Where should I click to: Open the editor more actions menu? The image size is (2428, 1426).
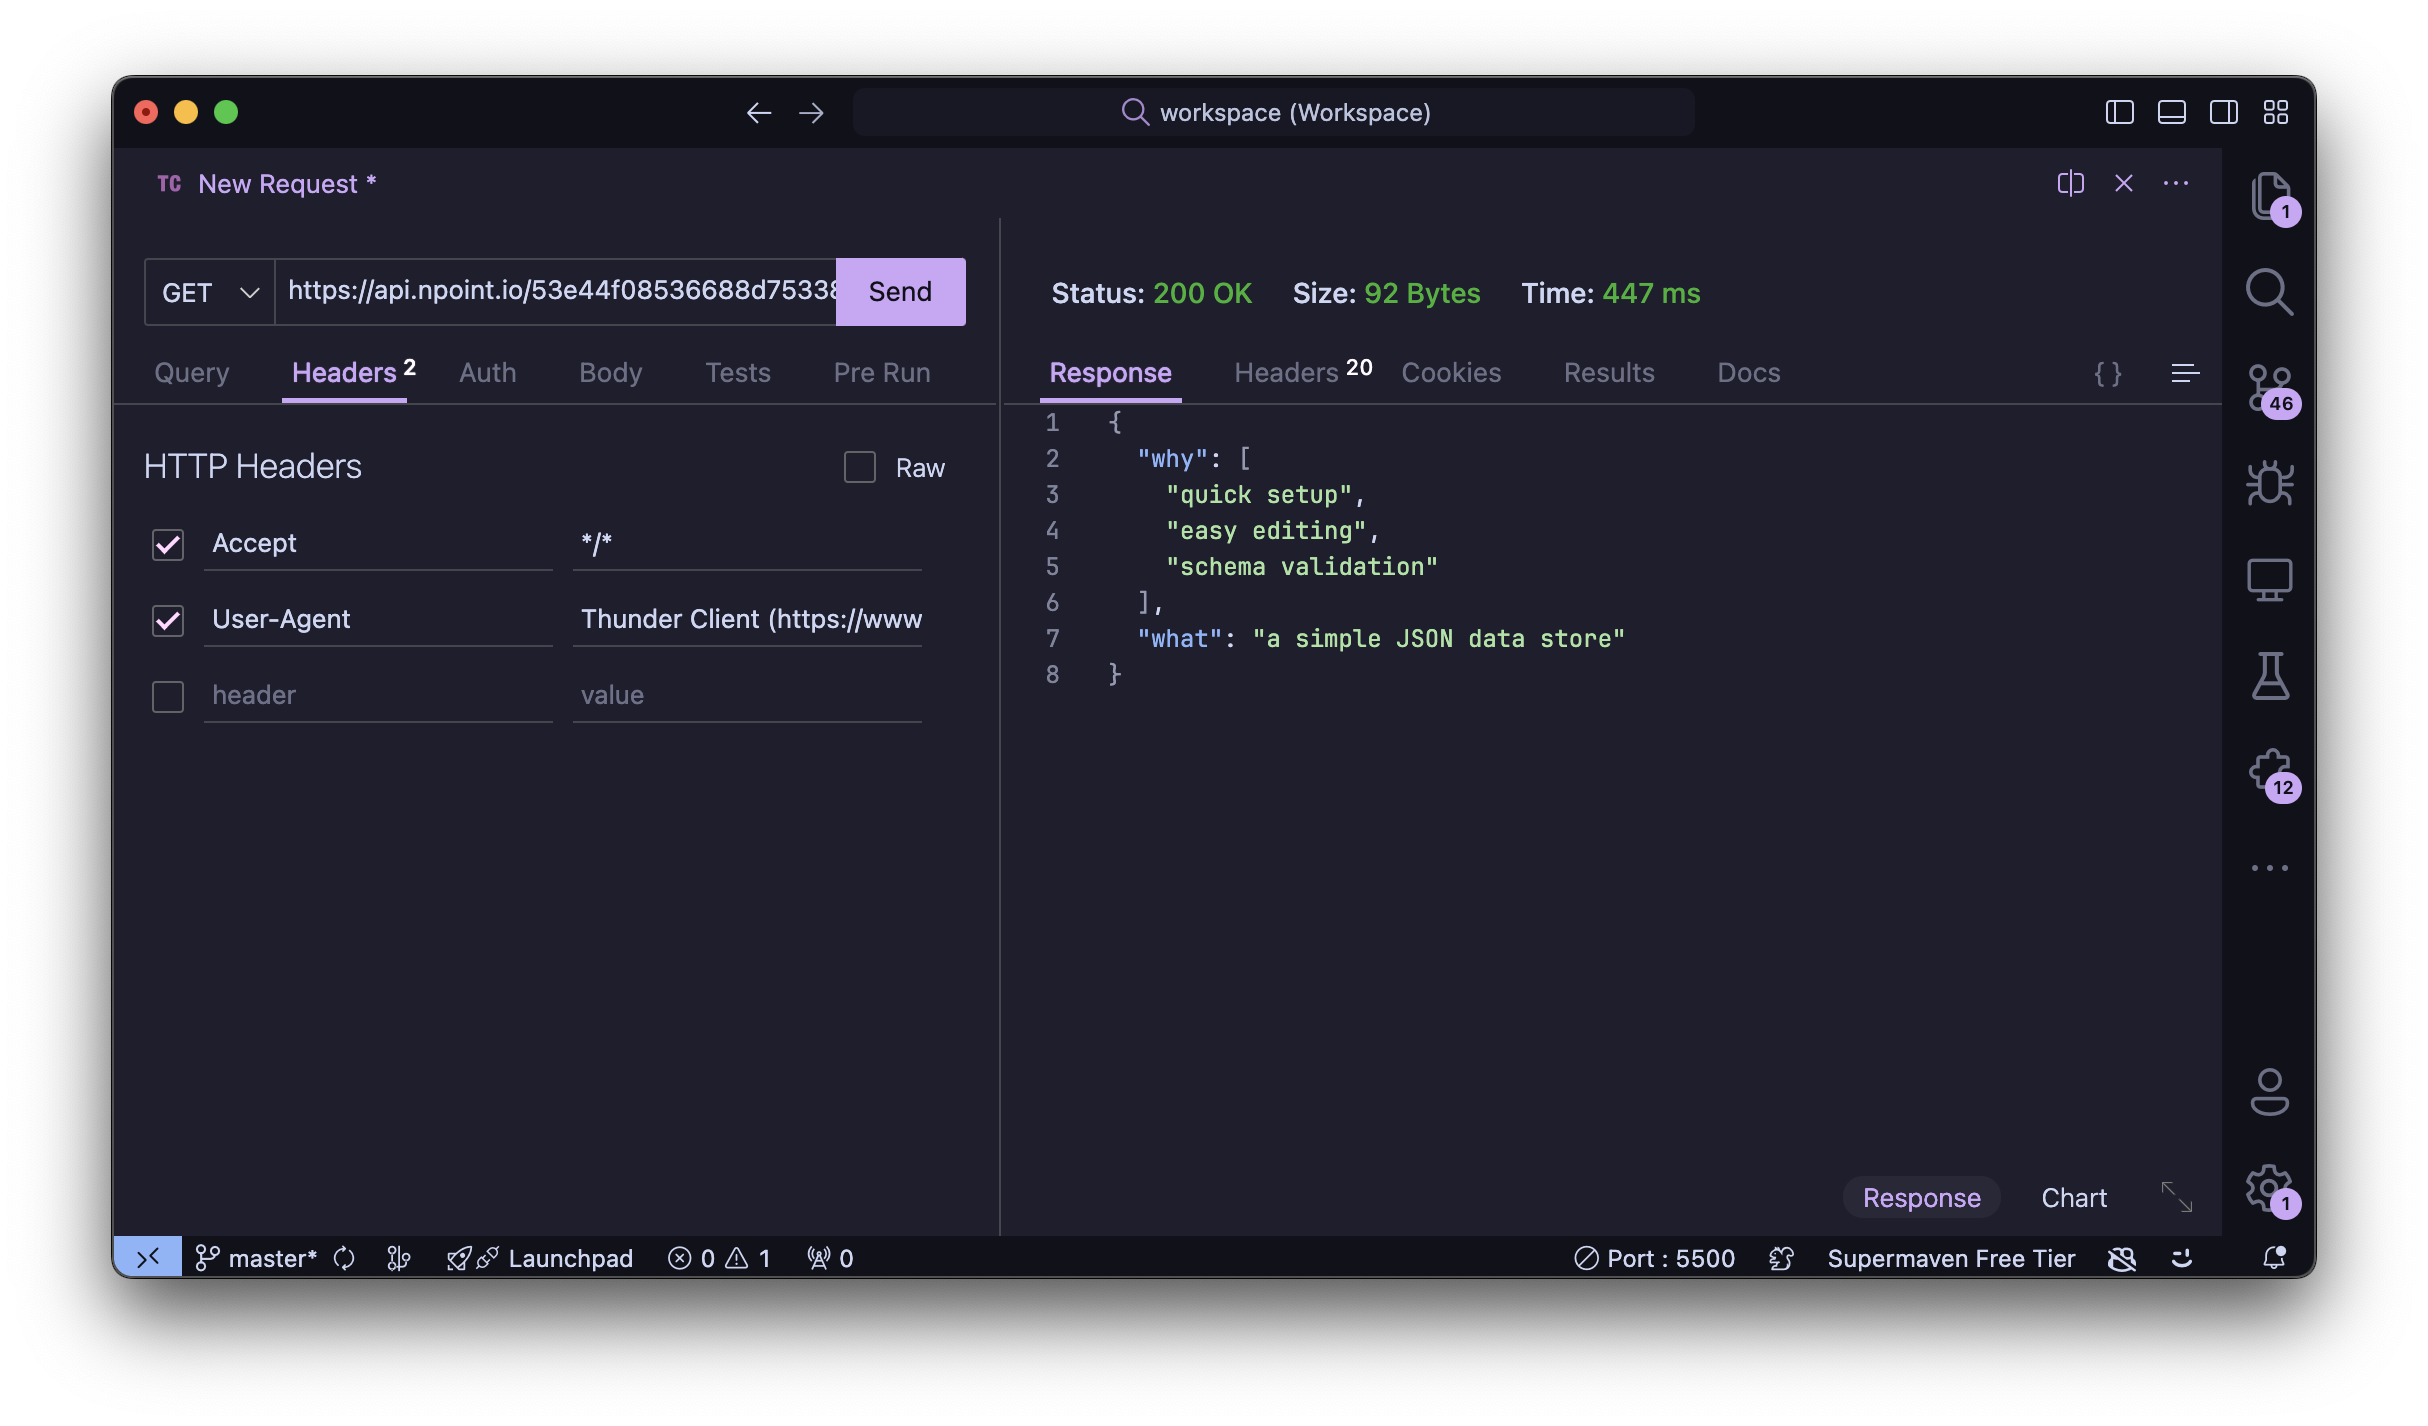(2175, 183)
